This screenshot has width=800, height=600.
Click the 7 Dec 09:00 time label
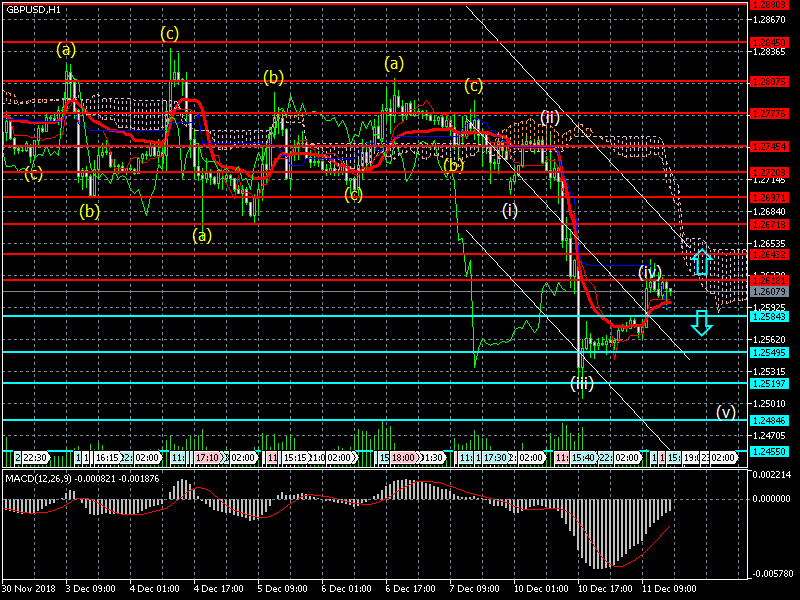[x=476, y=589]
